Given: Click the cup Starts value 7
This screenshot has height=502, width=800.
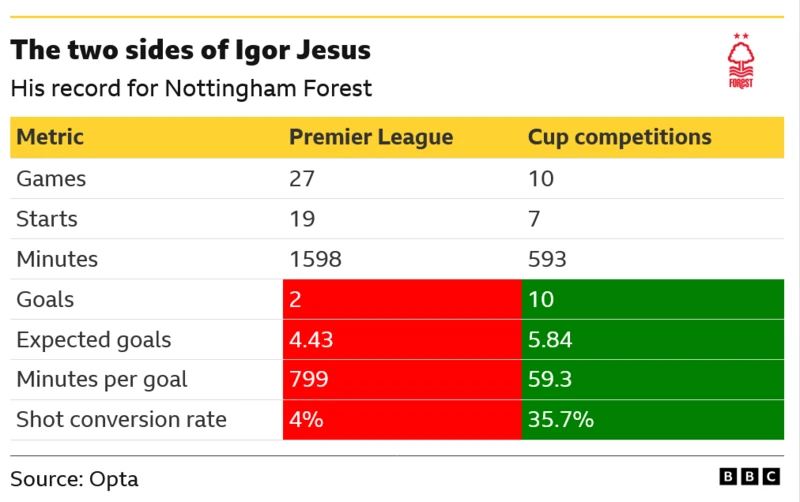Looking at the screenshot, I should point(534,219).
